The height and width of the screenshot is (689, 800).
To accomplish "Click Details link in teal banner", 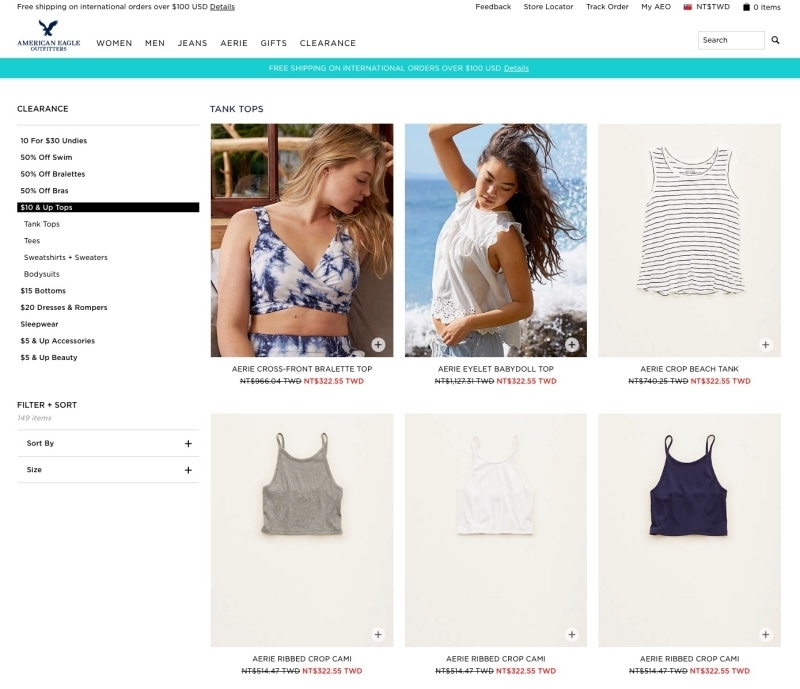I will (516, 68).
